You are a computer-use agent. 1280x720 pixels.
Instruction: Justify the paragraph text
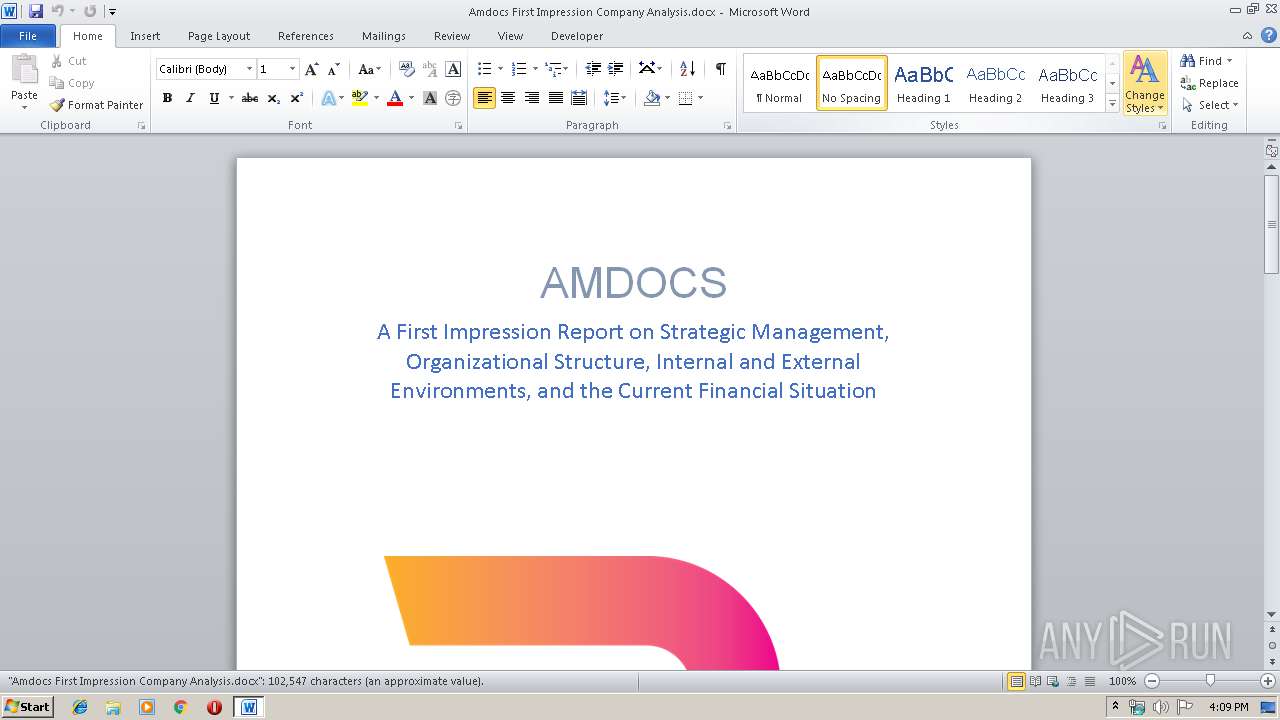(555, 98)
